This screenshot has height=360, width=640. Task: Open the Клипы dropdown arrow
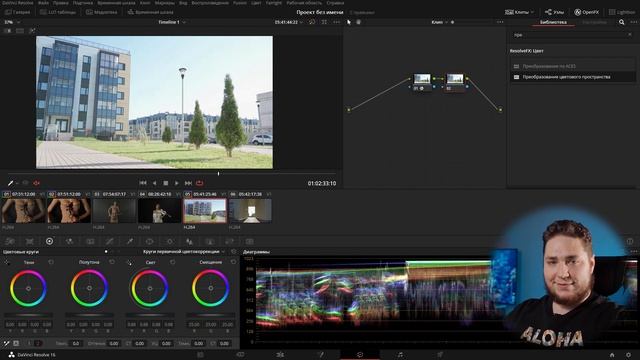pos(533,12)
